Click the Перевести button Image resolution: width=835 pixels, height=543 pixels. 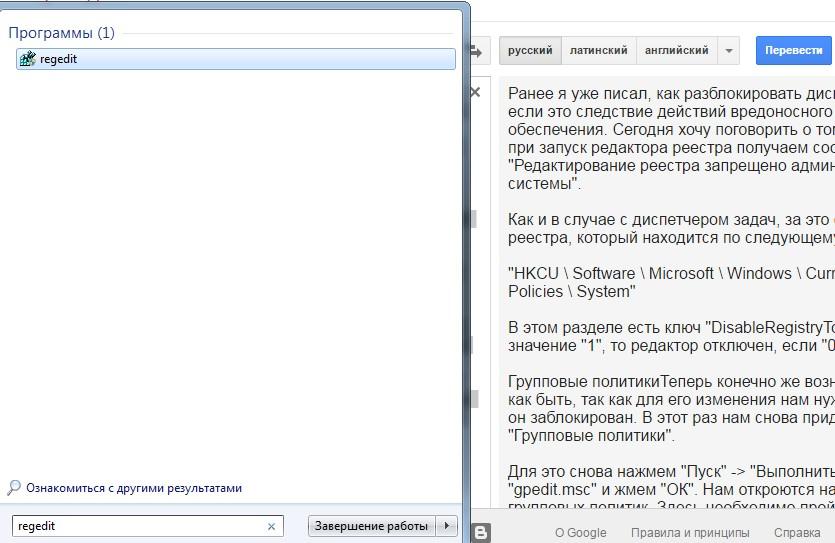point(793,51)
